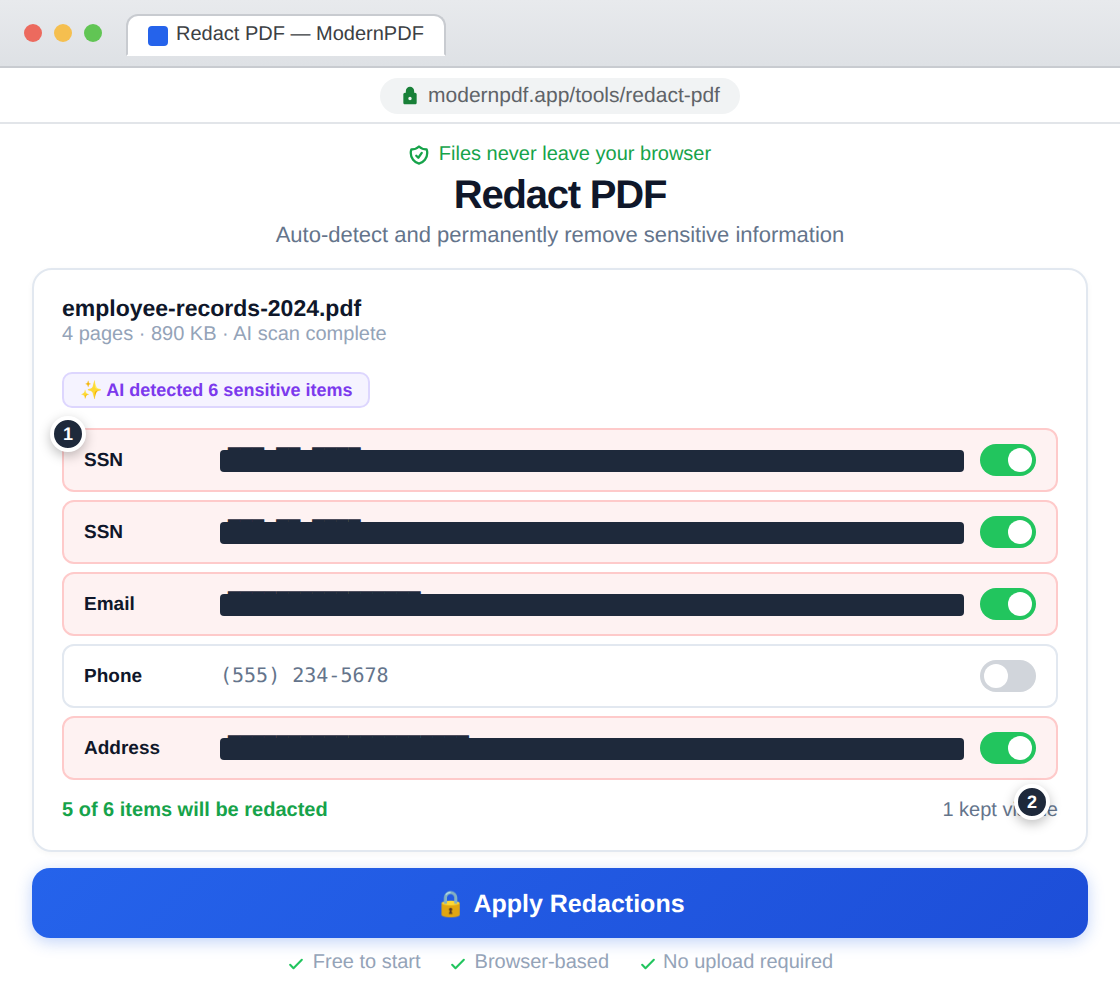Click the numbered marker 2 near '1 kept visible'
Screen dimensions: 1120x988
pyautogui.click(x=1032, y=802)
